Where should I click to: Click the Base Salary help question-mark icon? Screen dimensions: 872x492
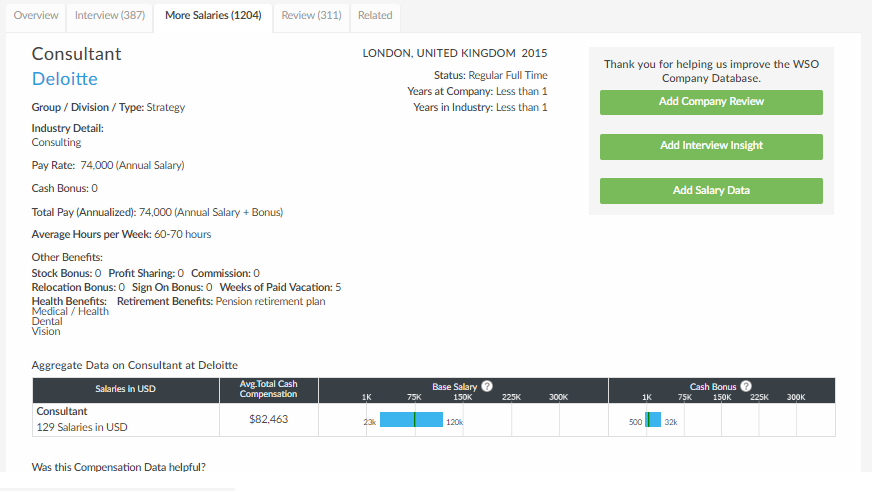[x=487, y=386]
